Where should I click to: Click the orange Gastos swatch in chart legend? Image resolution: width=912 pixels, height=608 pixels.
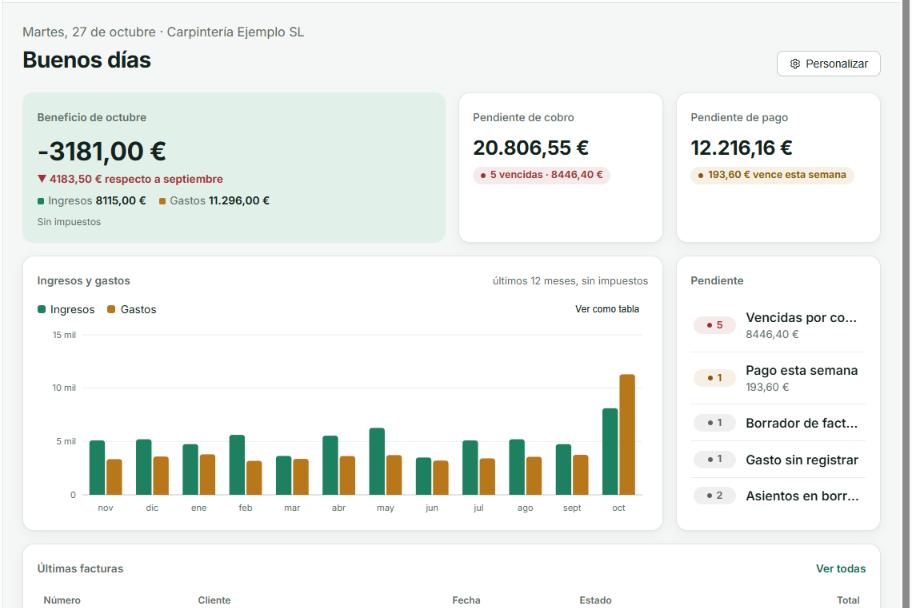click(x=111, y=309)
